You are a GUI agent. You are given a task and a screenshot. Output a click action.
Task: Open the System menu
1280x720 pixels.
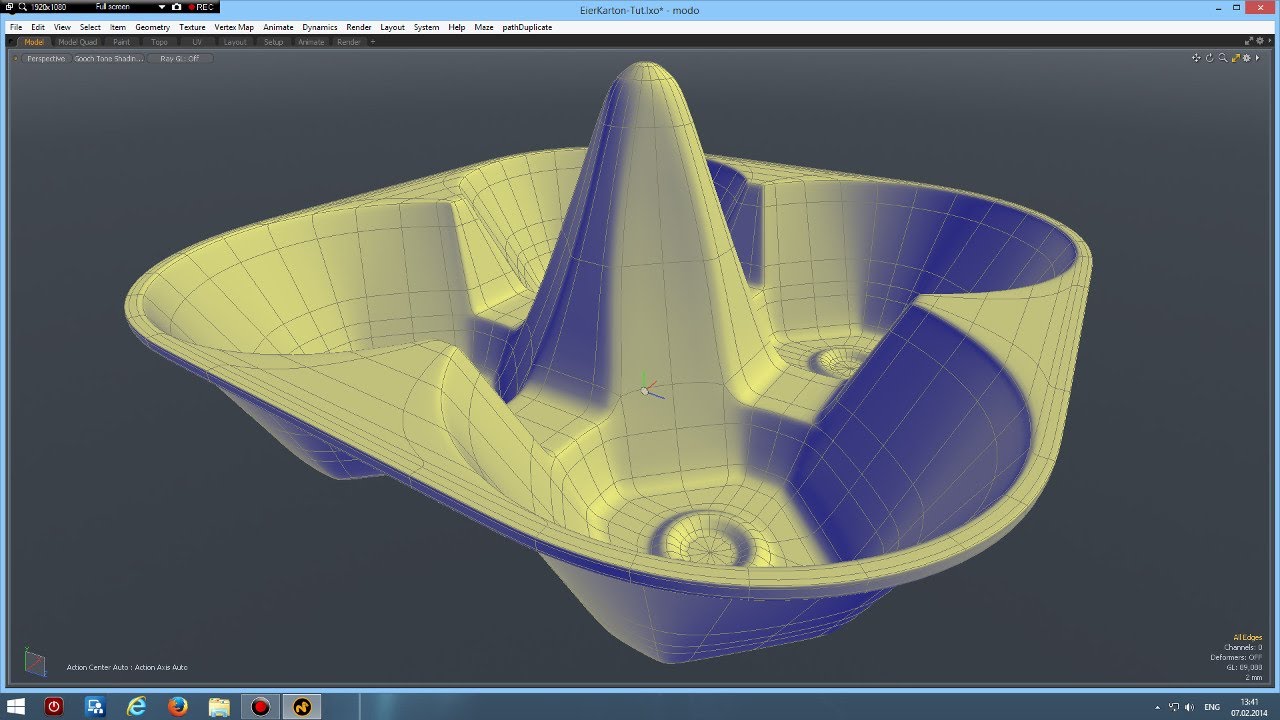(426, 27)
